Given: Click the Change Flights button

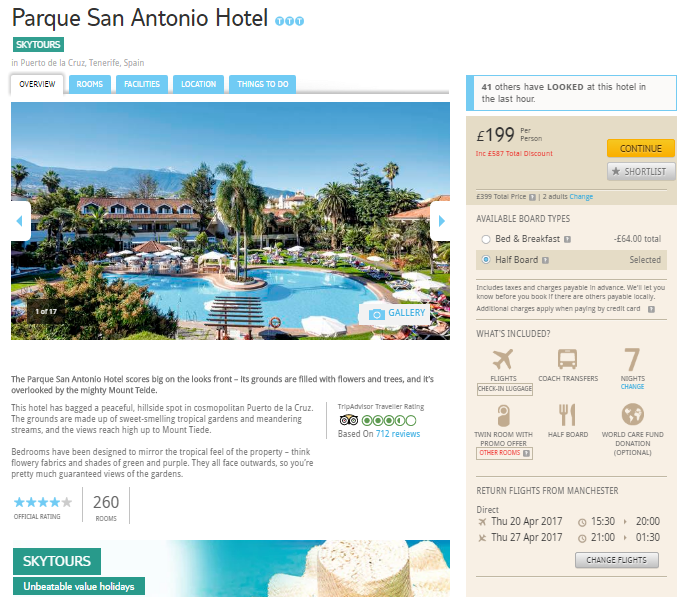Looking at the screenshot, I should tap(616, 560).
